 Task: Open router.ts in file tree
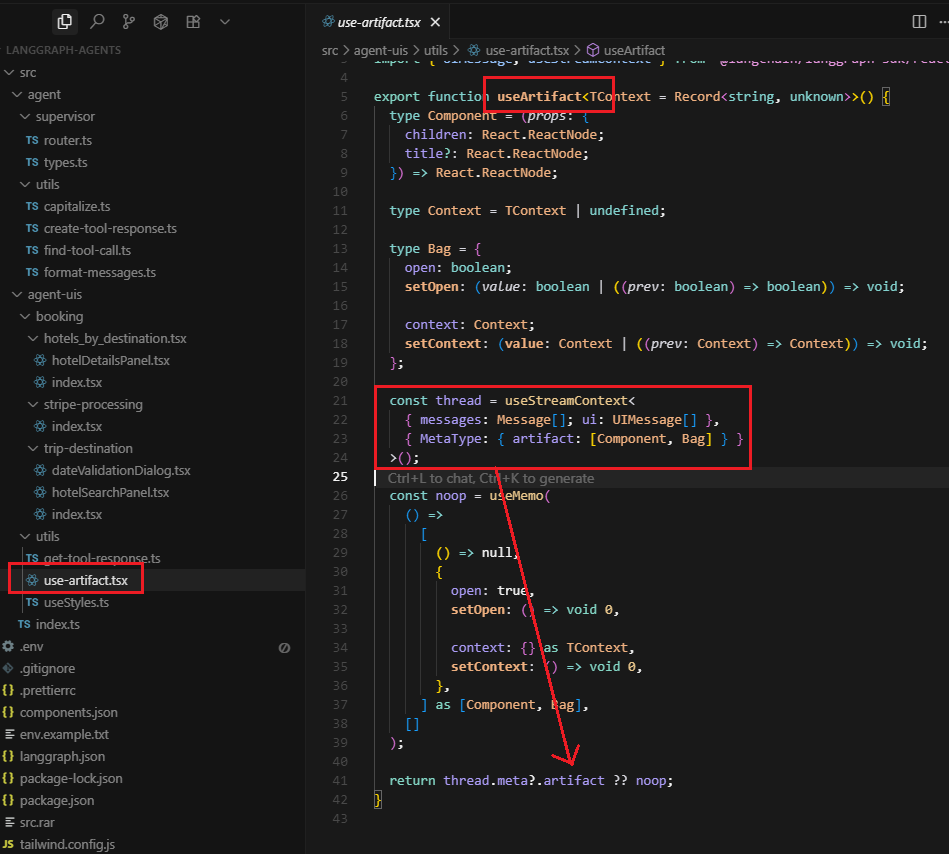point(67,140)
